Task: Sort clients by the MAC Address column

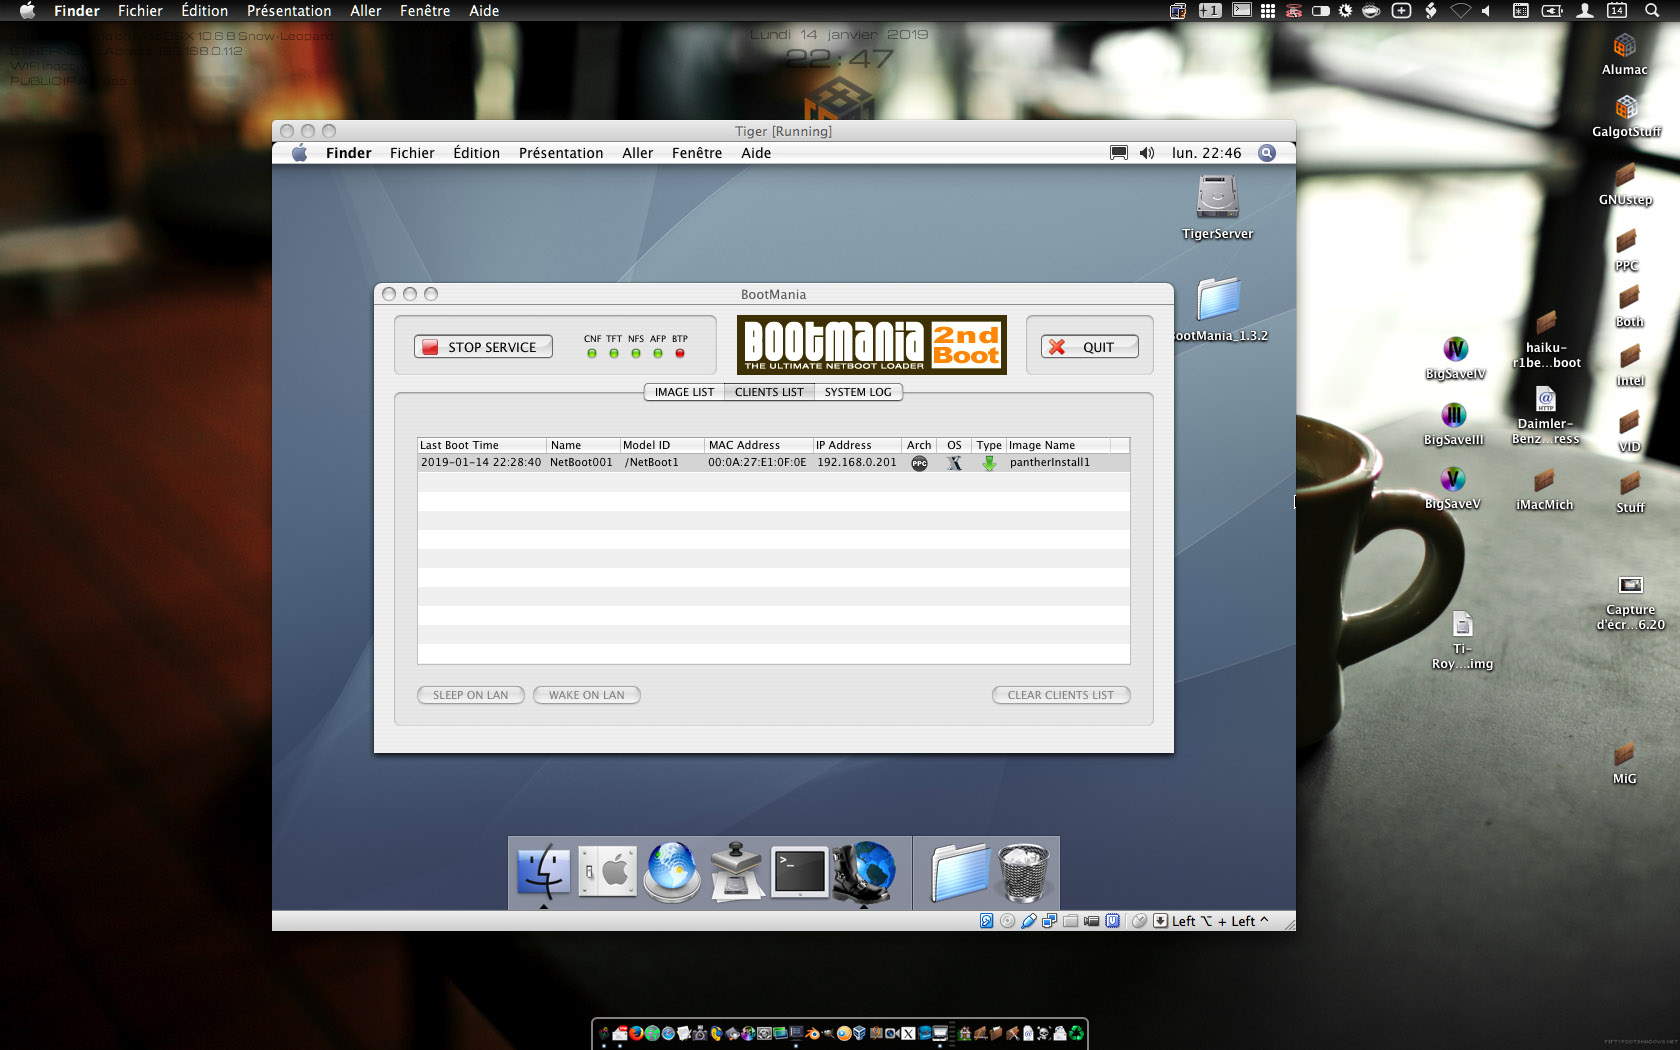Action: coord(758,445)
